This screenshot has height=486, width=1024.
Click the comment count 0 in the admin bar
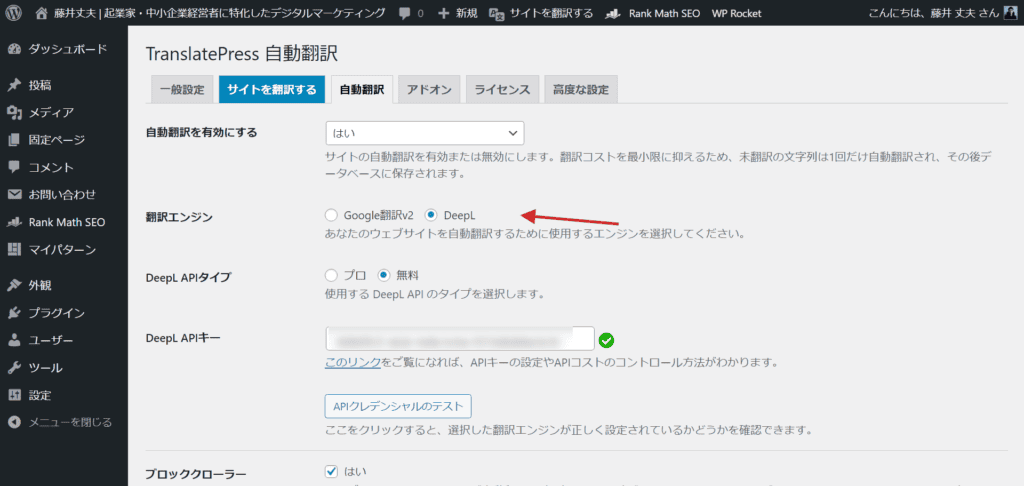point(420,13)
